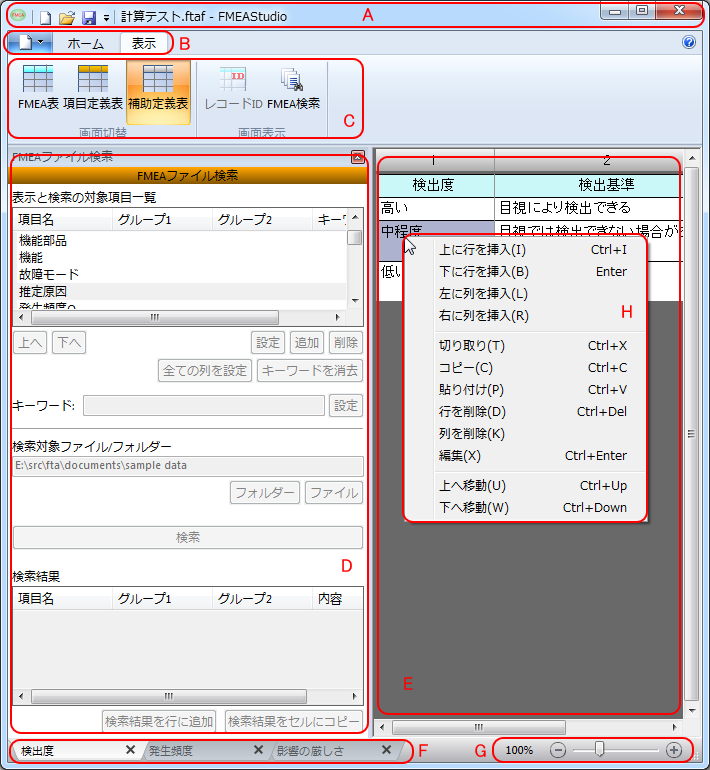Viewport: 710px width, 770px height.
Task: Expand the quick access toolbar dropdown arrow
Action: coord(105,18)
